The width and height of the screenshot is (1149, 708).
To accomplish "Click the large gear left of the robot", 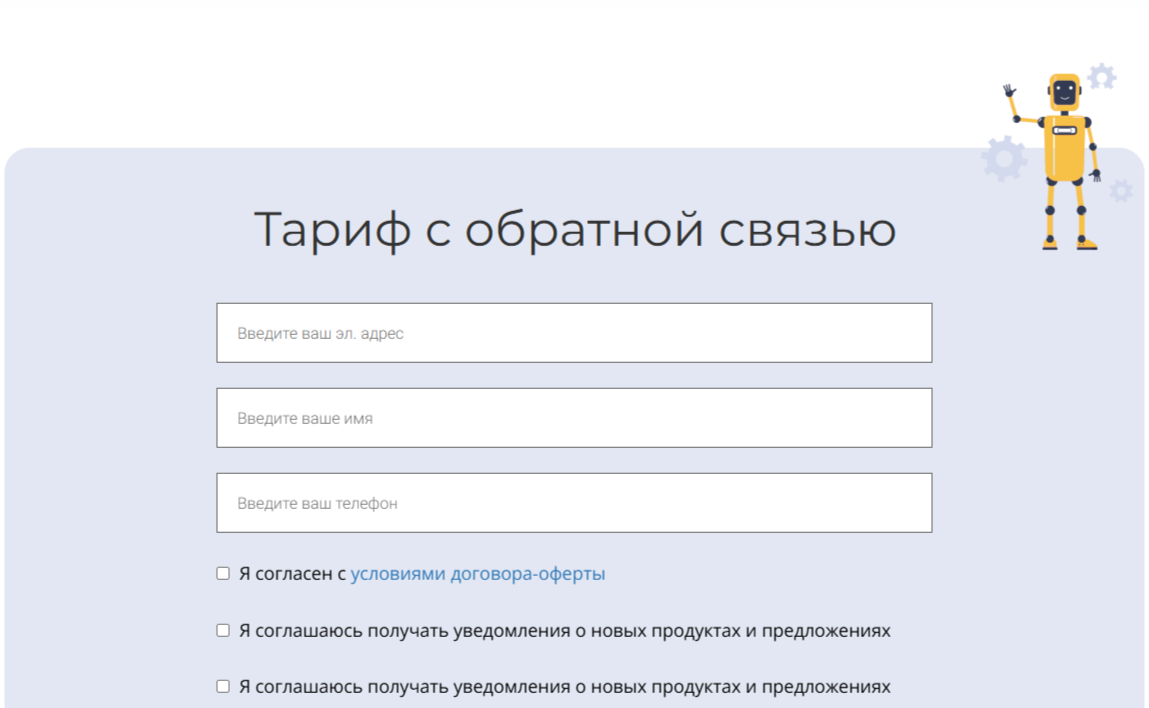I will 1004,158.
